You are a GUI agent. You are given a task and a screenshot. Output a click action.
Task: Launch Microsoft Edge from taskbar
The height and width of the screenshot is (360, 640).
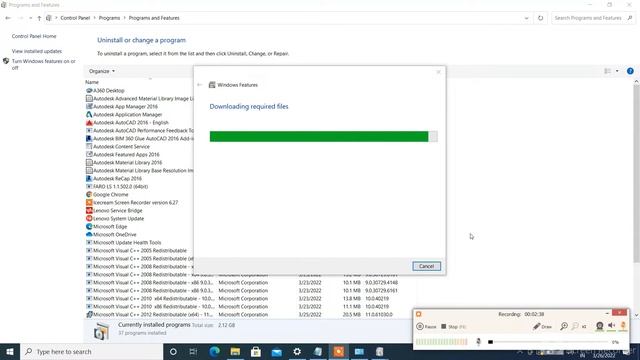pyautogui.click(x=214, y=351)
